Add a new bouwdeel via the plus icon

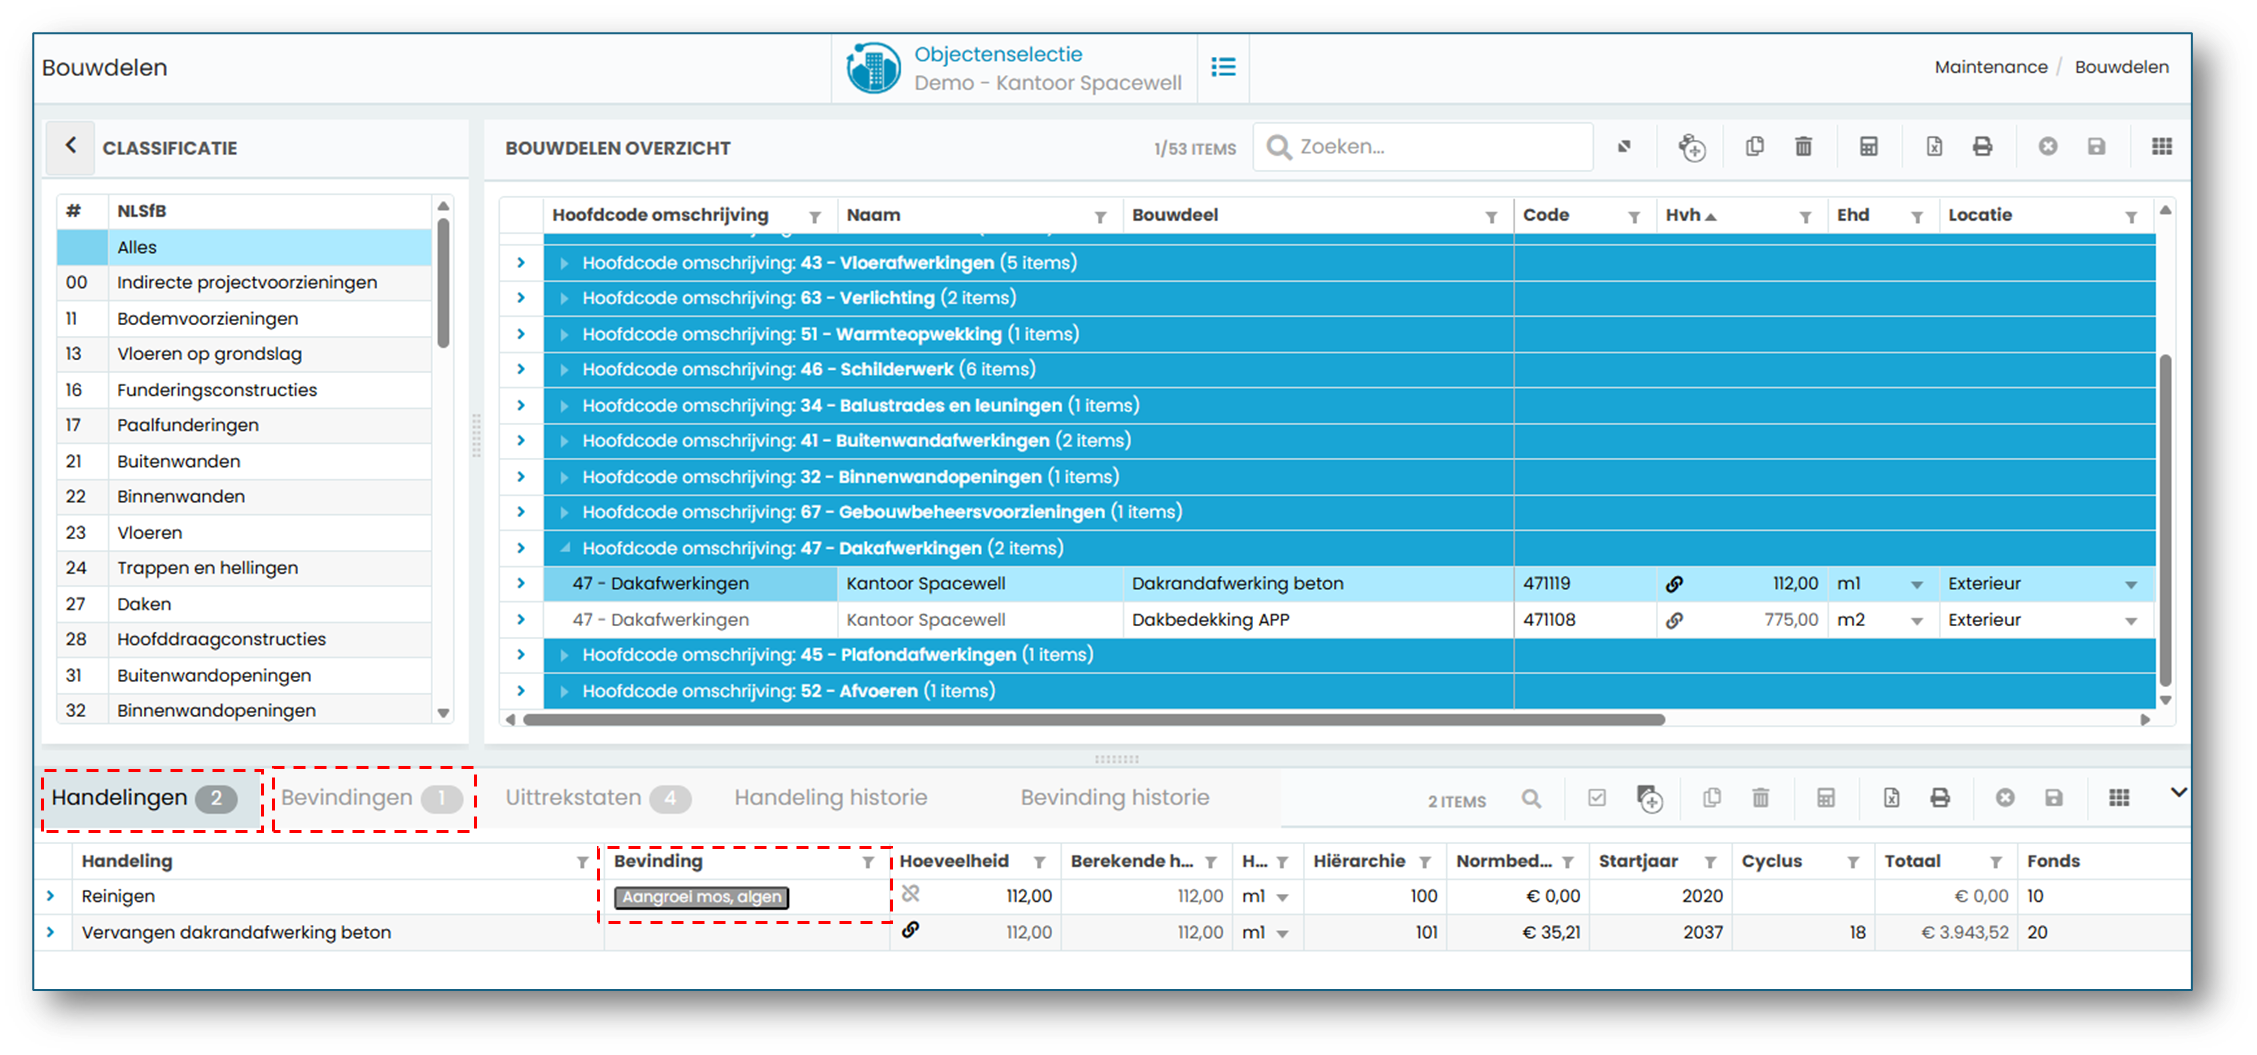pyautogui.click(x=1691, y=147)
